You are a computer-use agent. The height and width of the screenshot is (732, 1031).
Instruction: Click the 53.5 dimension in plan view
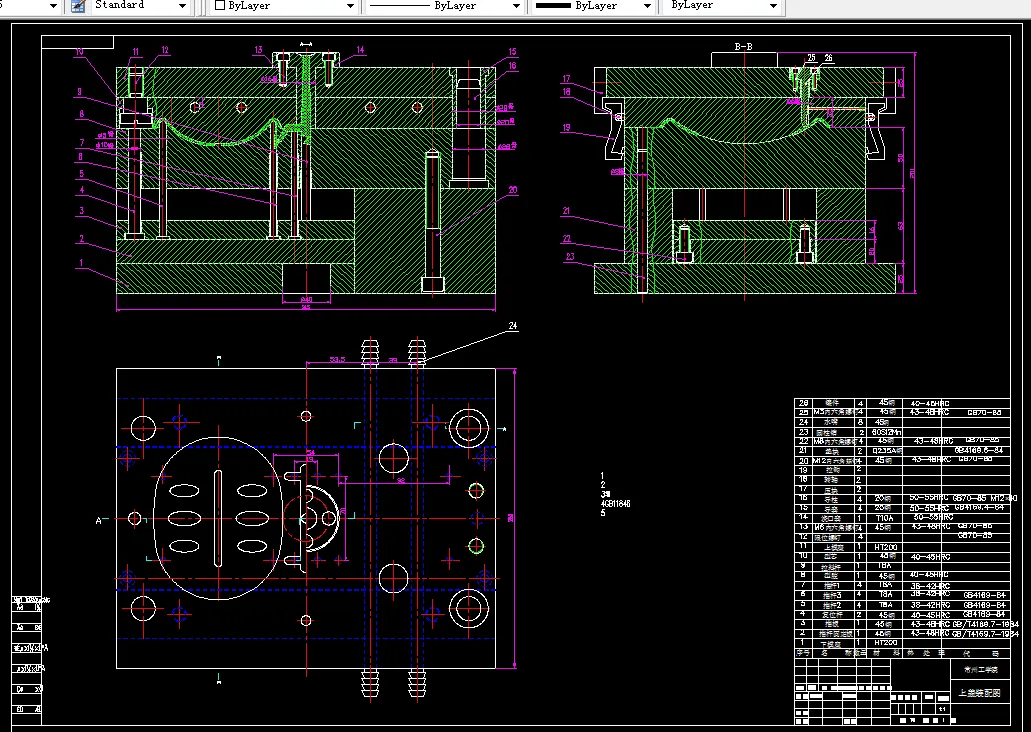tap(337, 358)
